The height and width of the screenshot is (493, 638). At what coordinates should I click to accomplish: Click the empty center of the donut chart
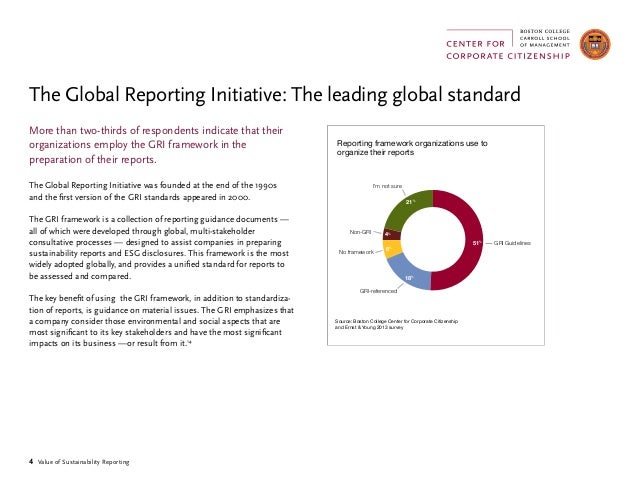click(434, 240)
